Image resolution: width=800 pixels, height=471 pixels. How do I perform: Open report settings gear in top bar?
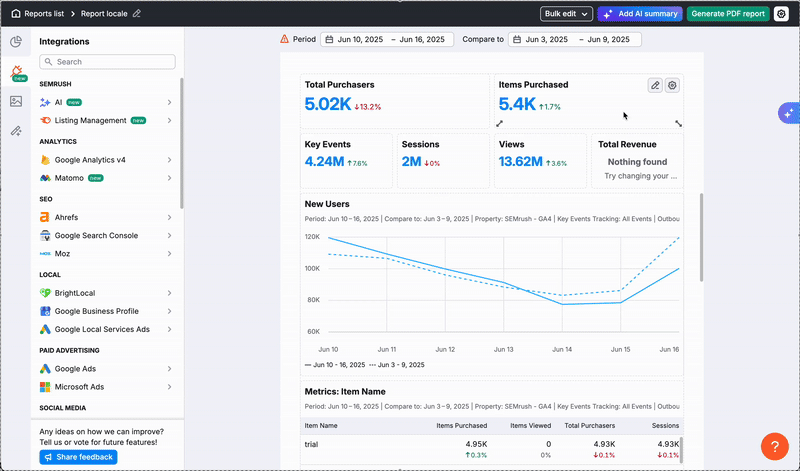coord(781,14)
